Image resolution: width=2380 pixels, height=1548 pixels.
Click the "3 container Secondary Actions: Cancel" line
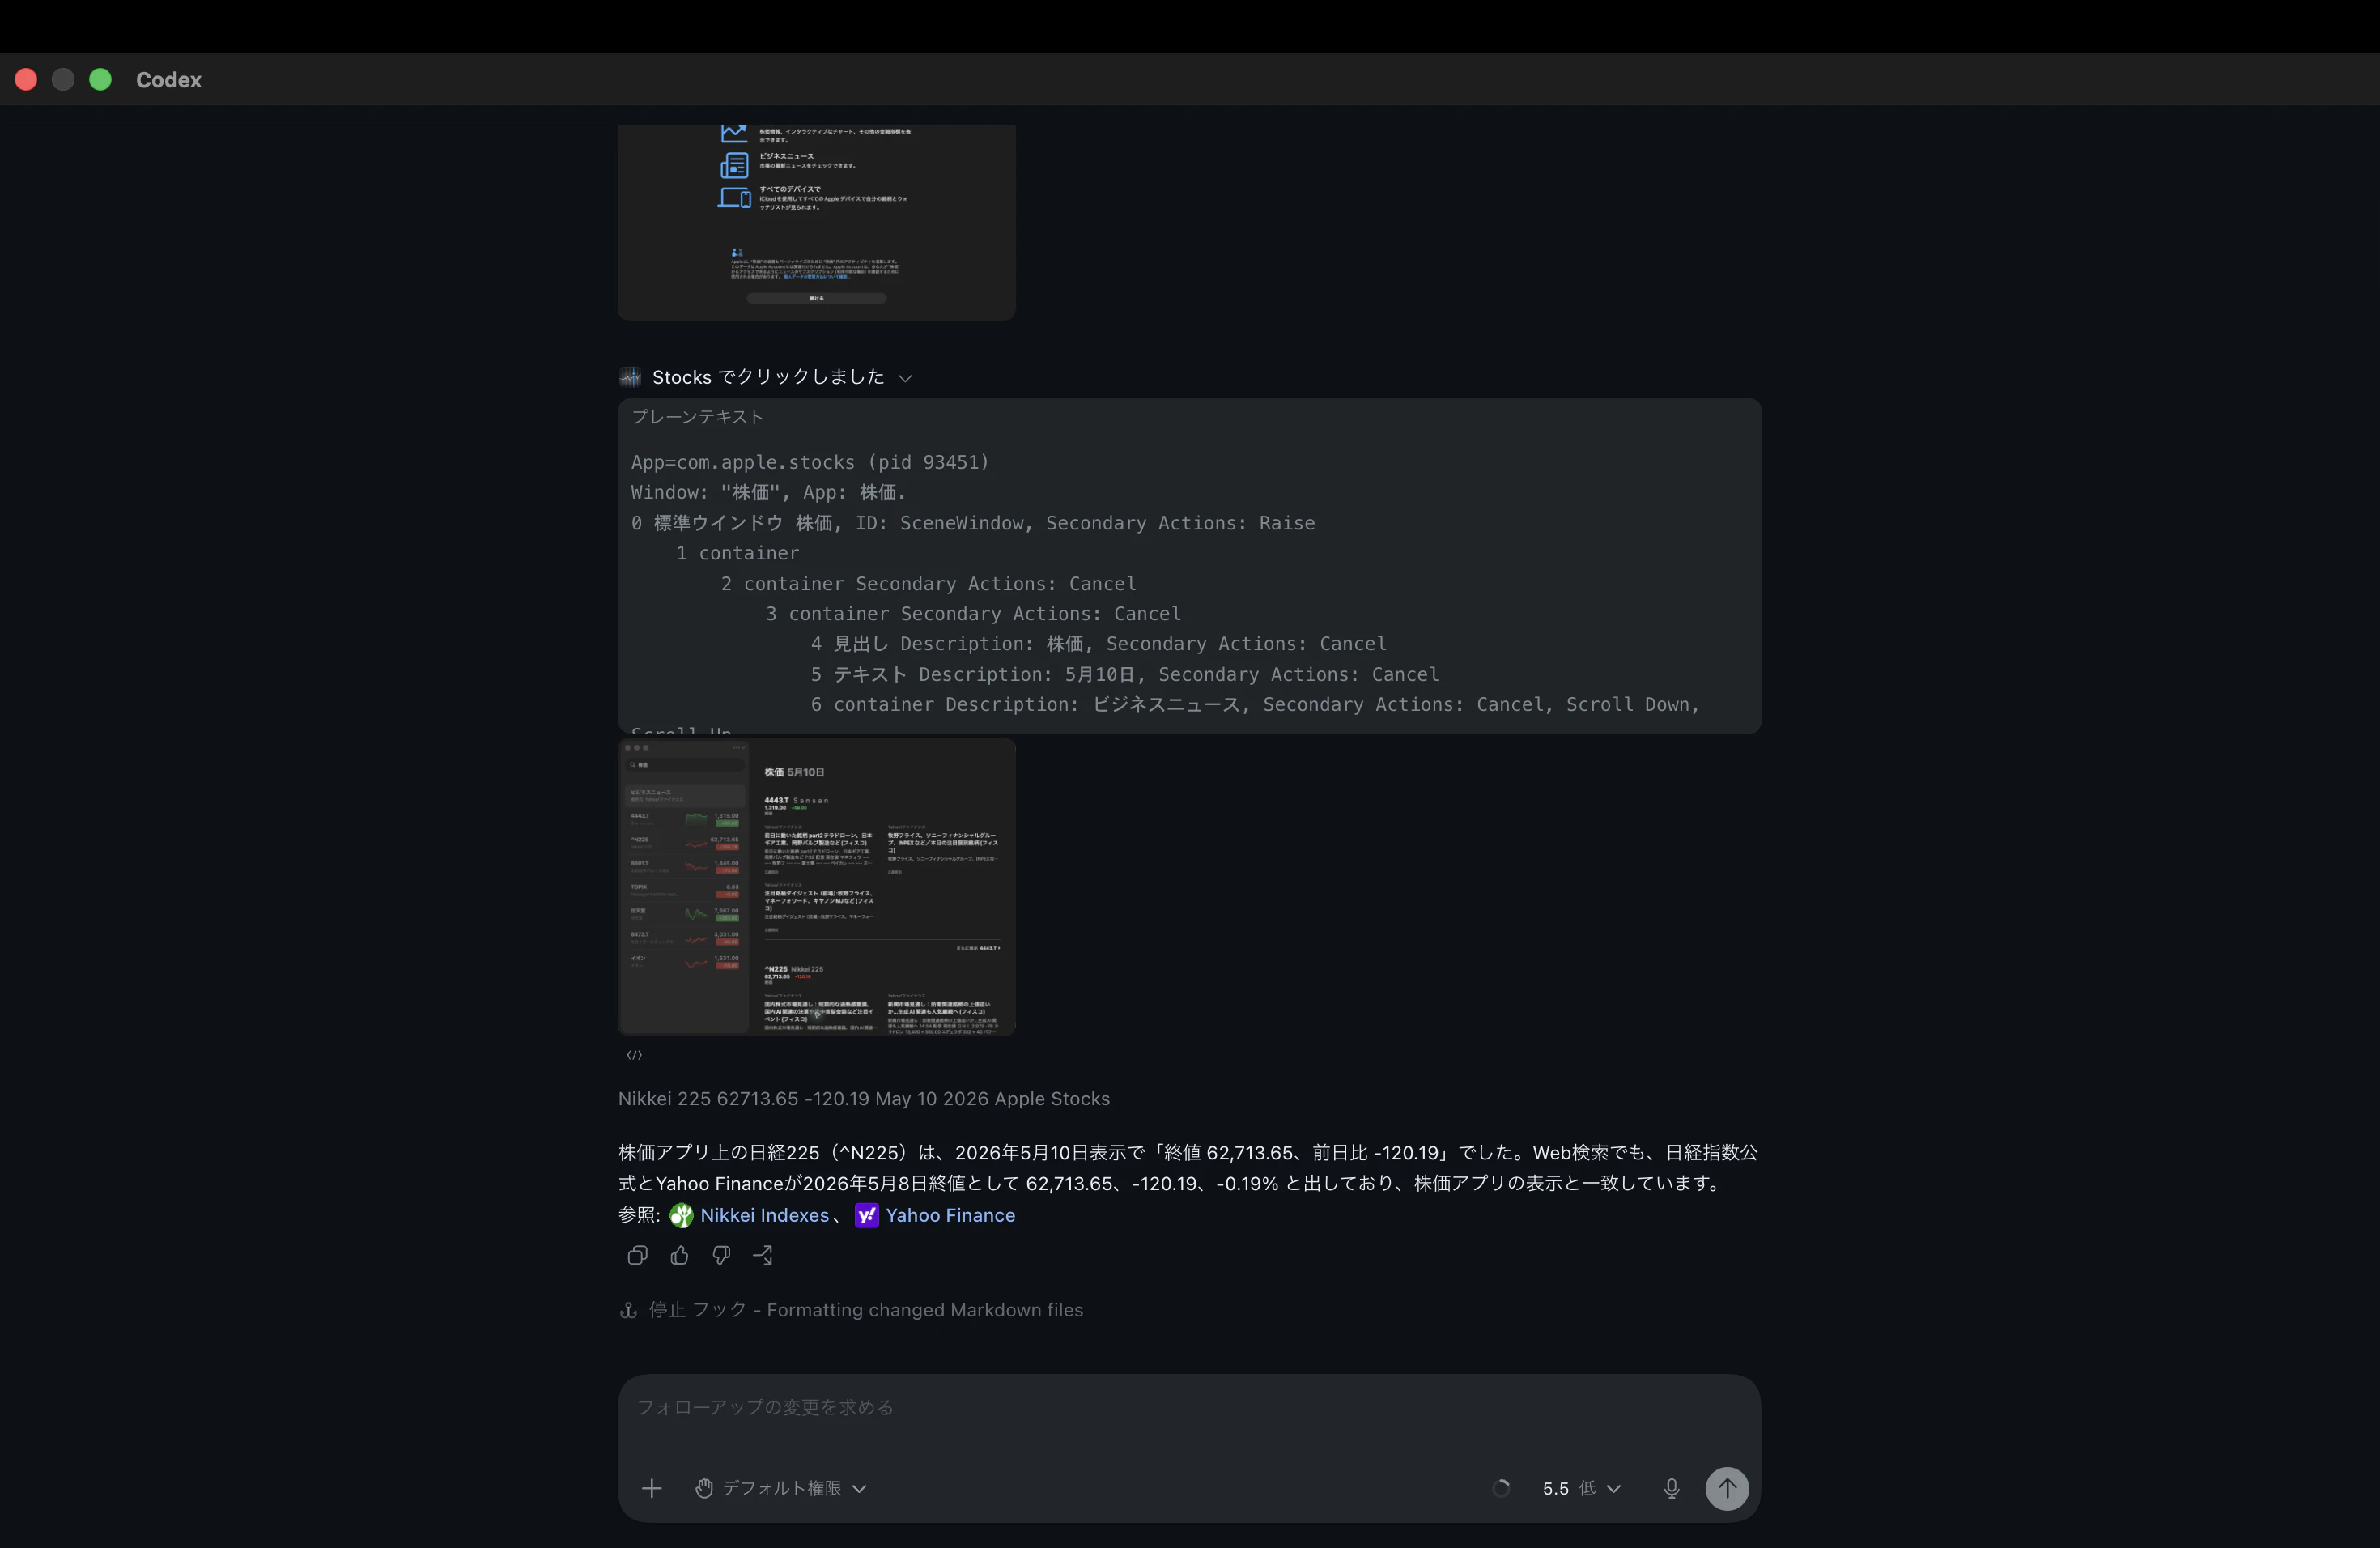[x=973, y=613]
